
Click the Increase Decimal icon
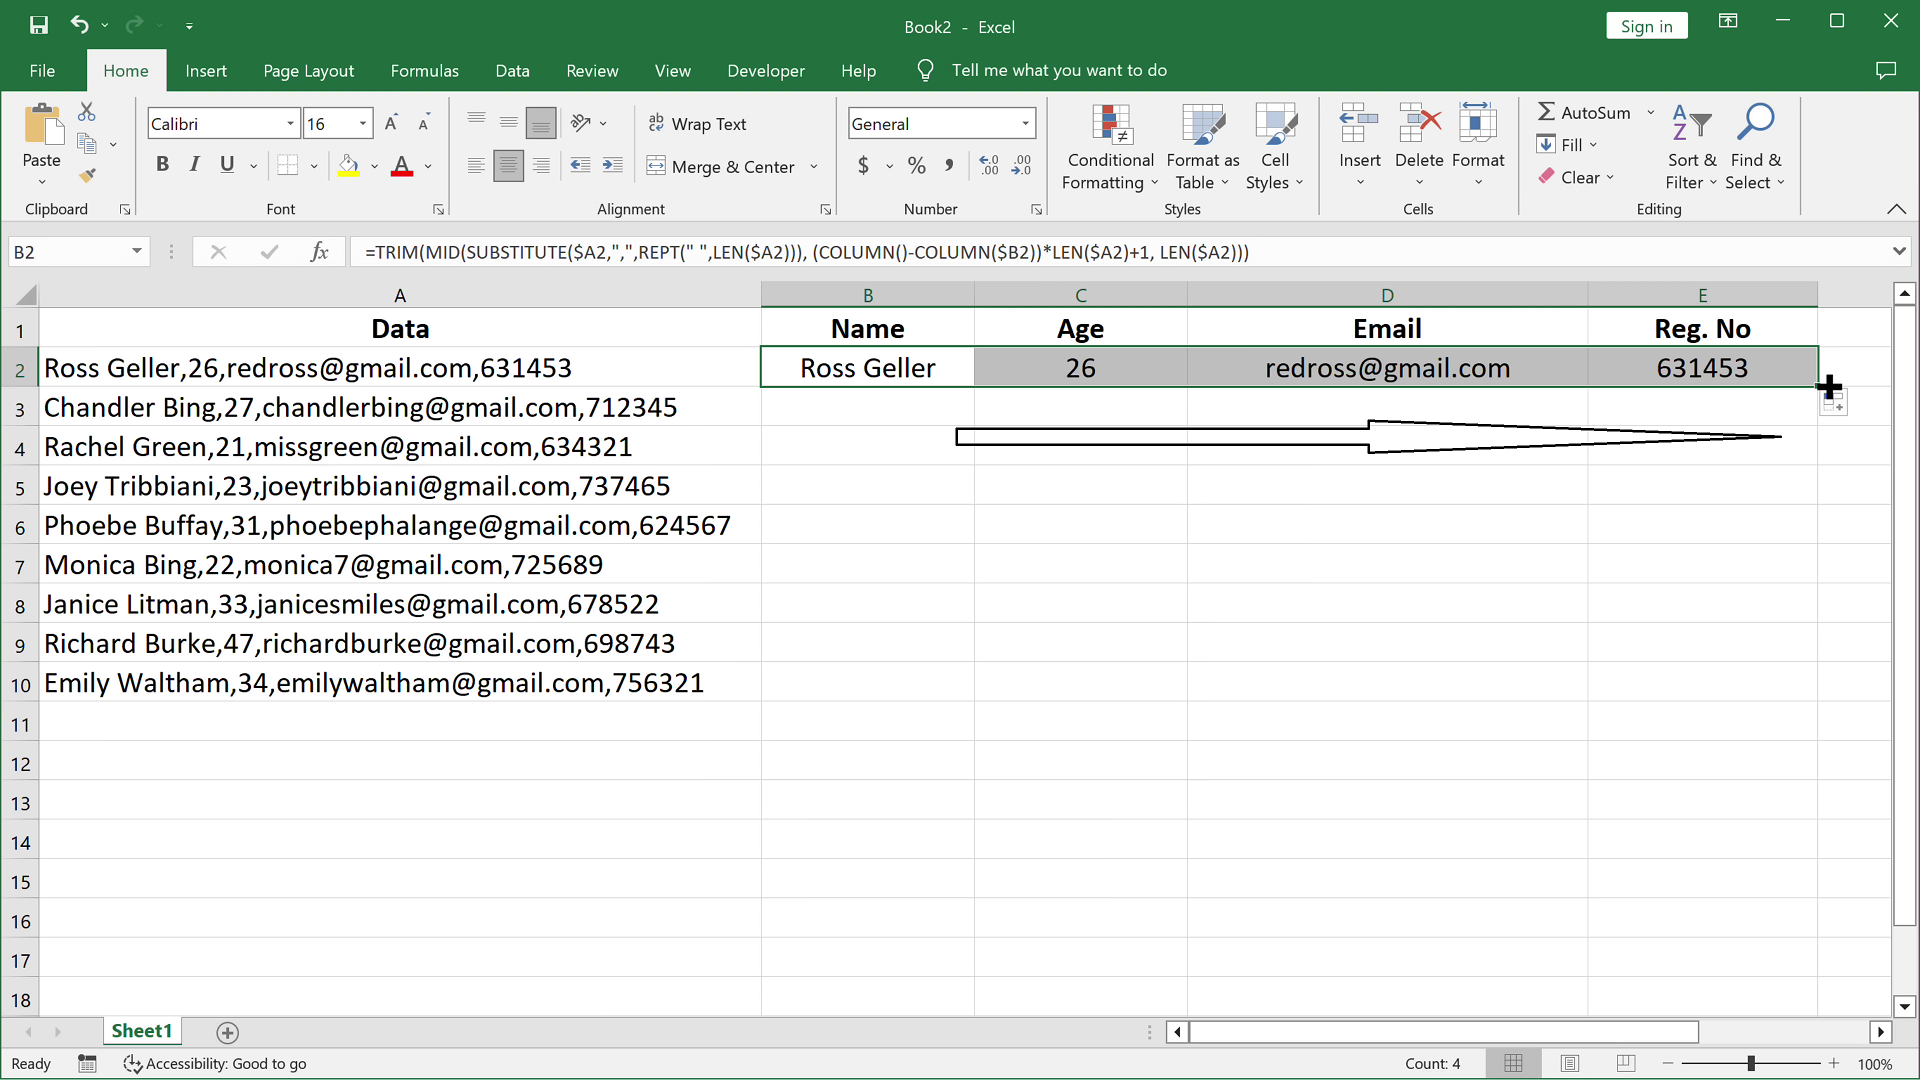click(989, 166)
